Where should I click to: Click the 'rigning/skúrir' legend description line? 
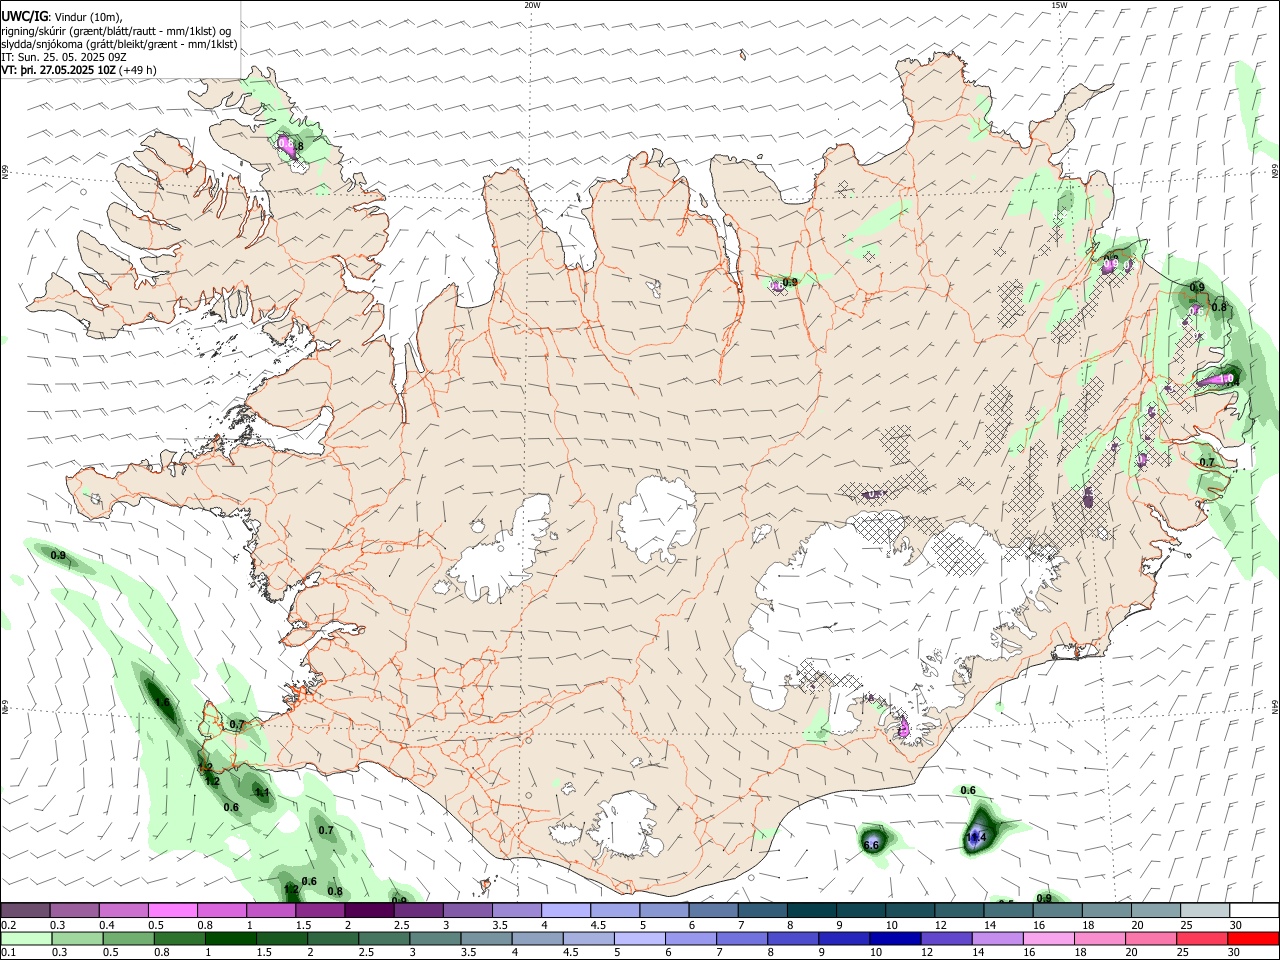click(116, 30)
